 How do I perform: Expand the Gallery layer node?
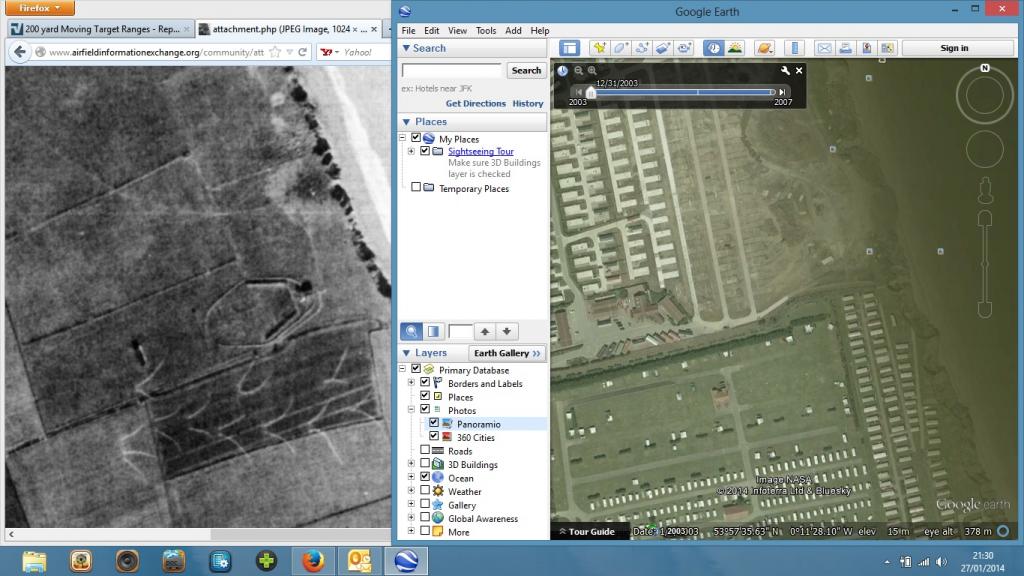click(x=411, y=504)
